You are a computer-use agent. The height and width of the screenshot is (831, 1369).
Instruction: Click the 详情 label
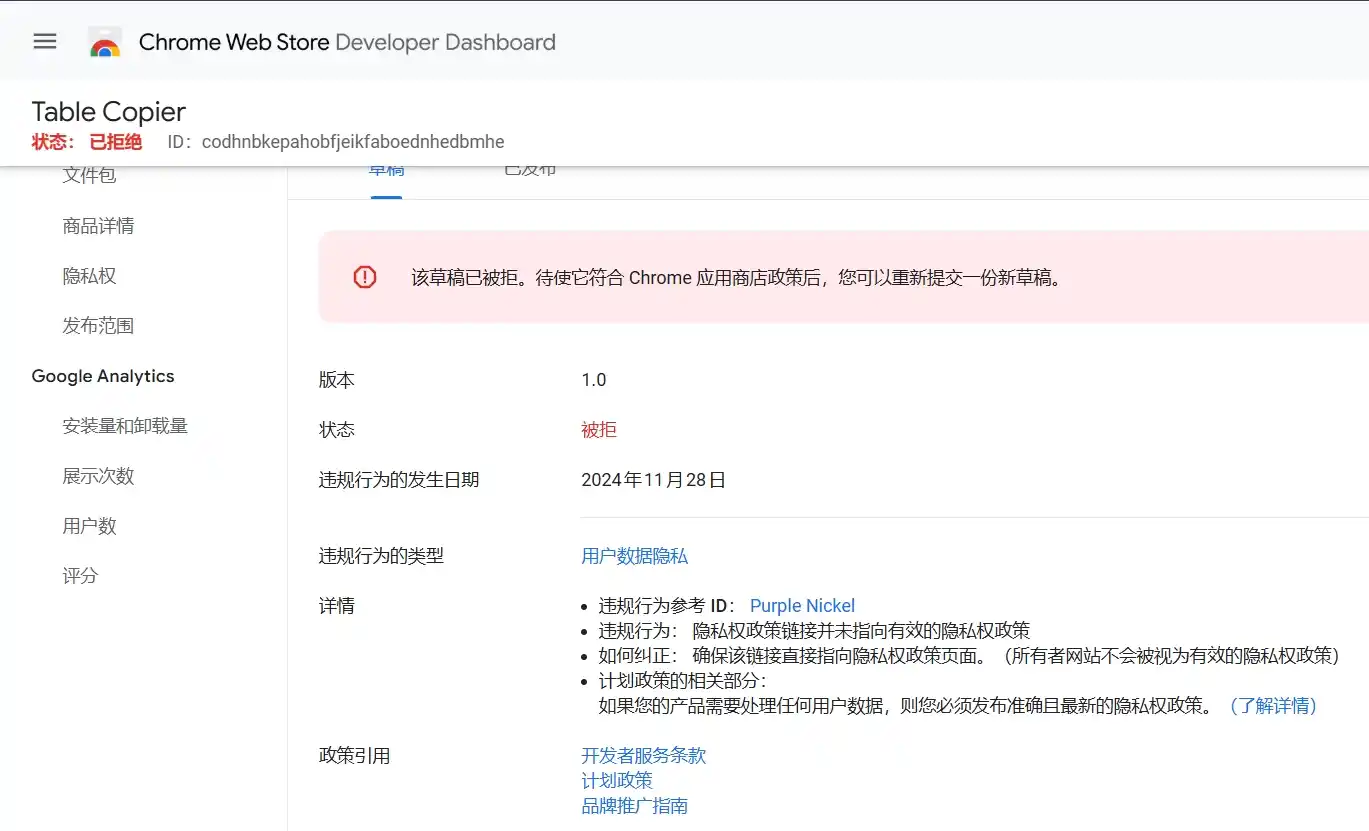[337, 606]
